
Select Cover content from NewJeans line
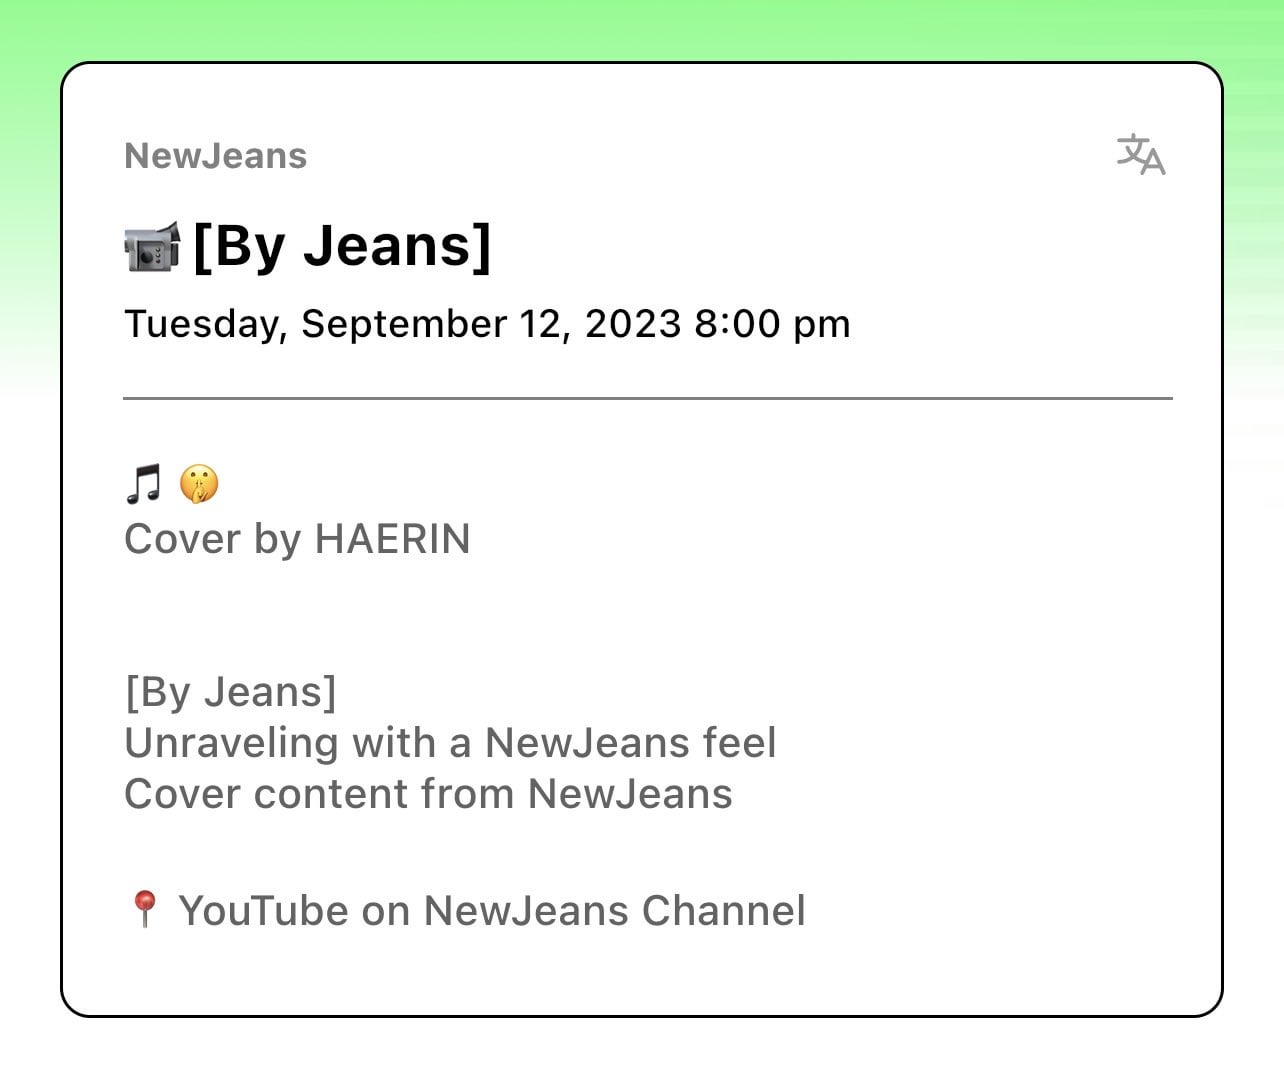[428, 794]
